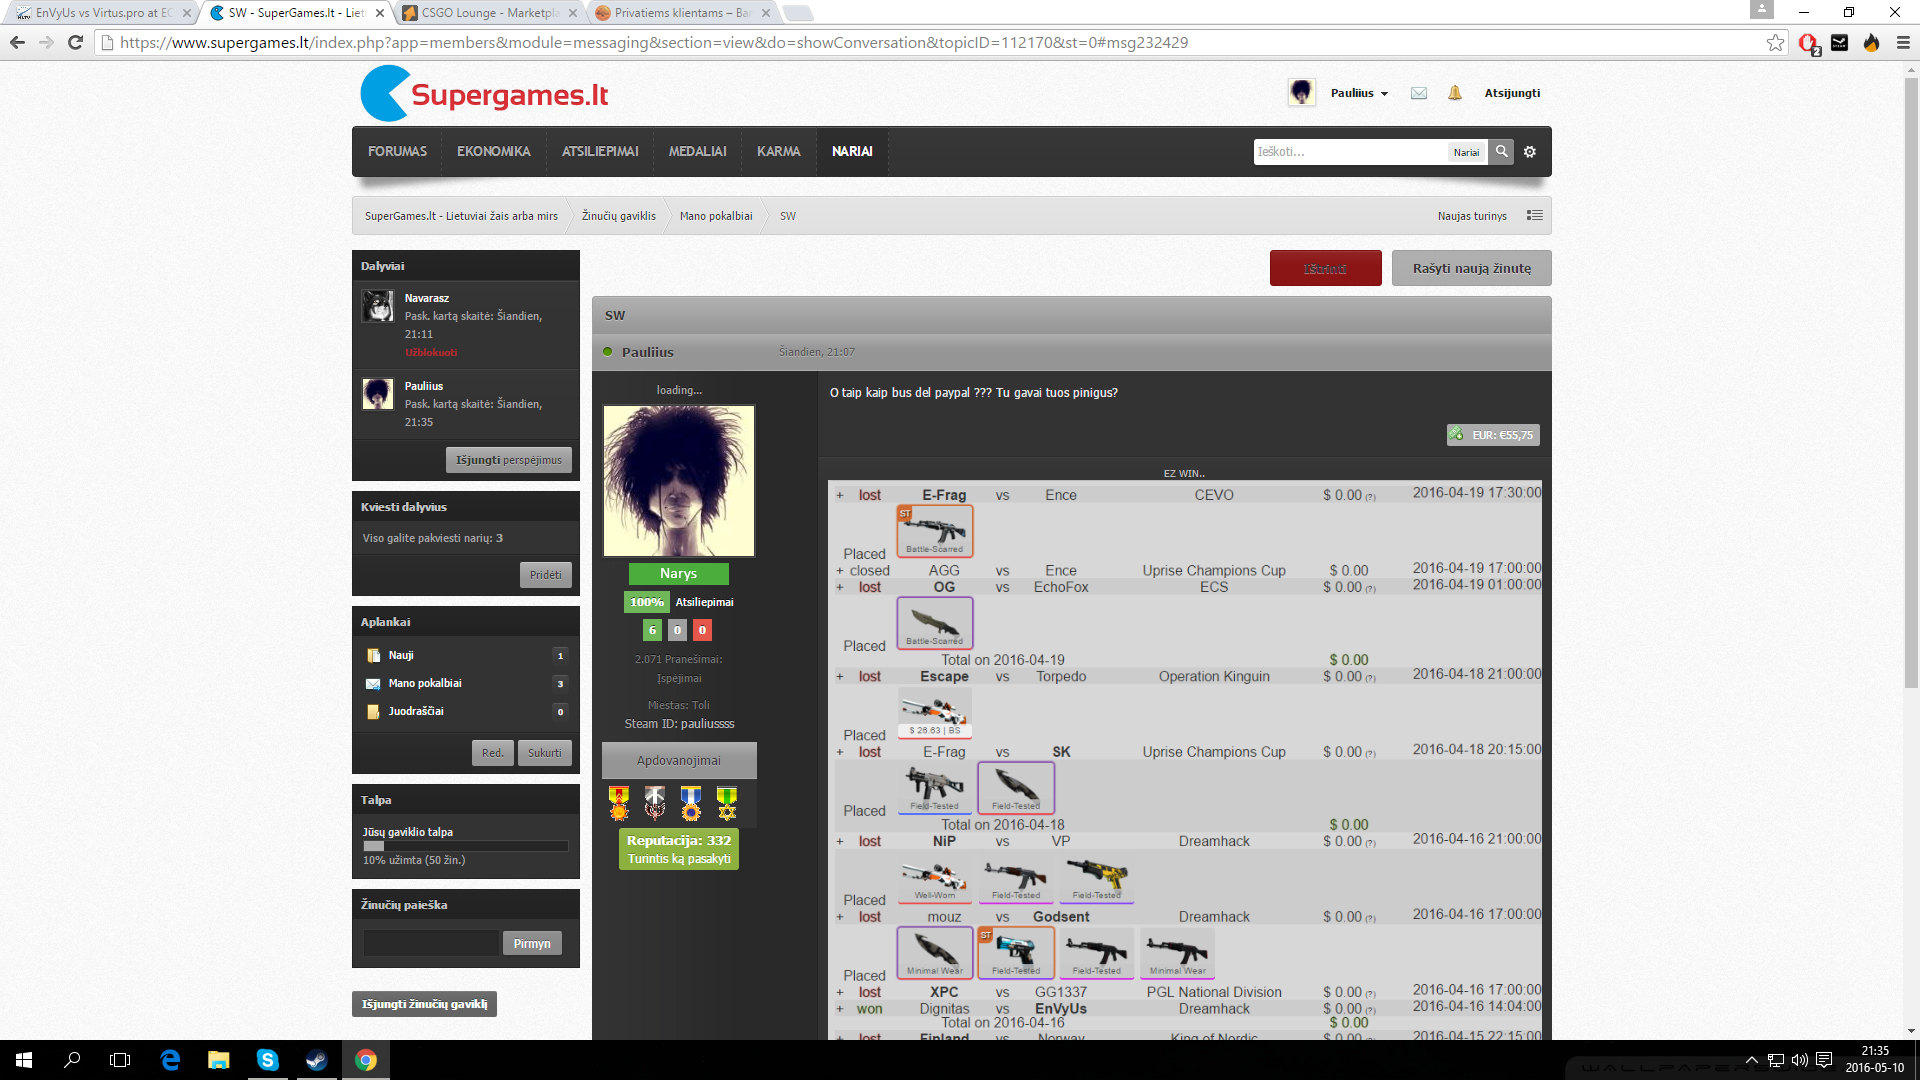Viewport: 1920px width, 1080px height.
Task: Click the Reputacija: 332 green badge
Action: click(679, 849)
